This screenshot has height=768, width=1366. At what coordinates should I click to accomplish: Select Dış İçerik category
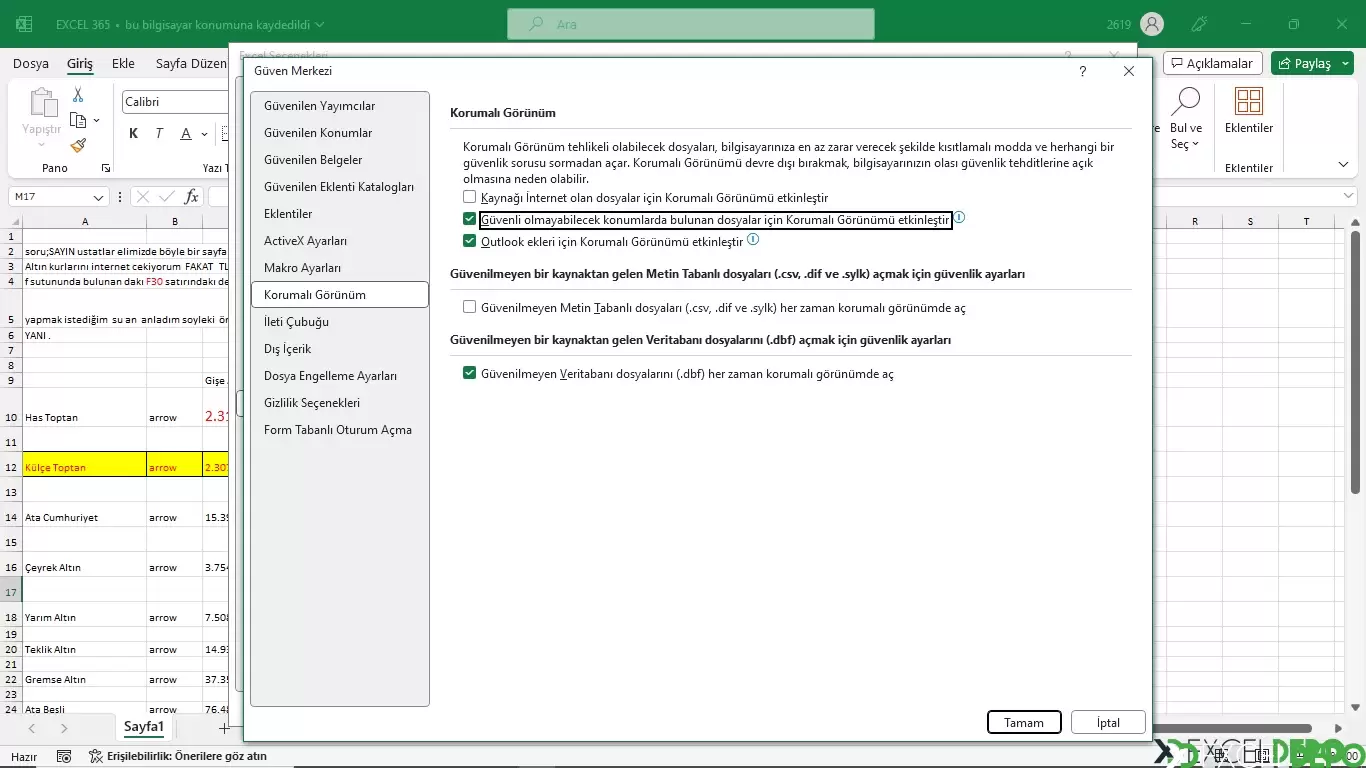[x=340, y=349]
